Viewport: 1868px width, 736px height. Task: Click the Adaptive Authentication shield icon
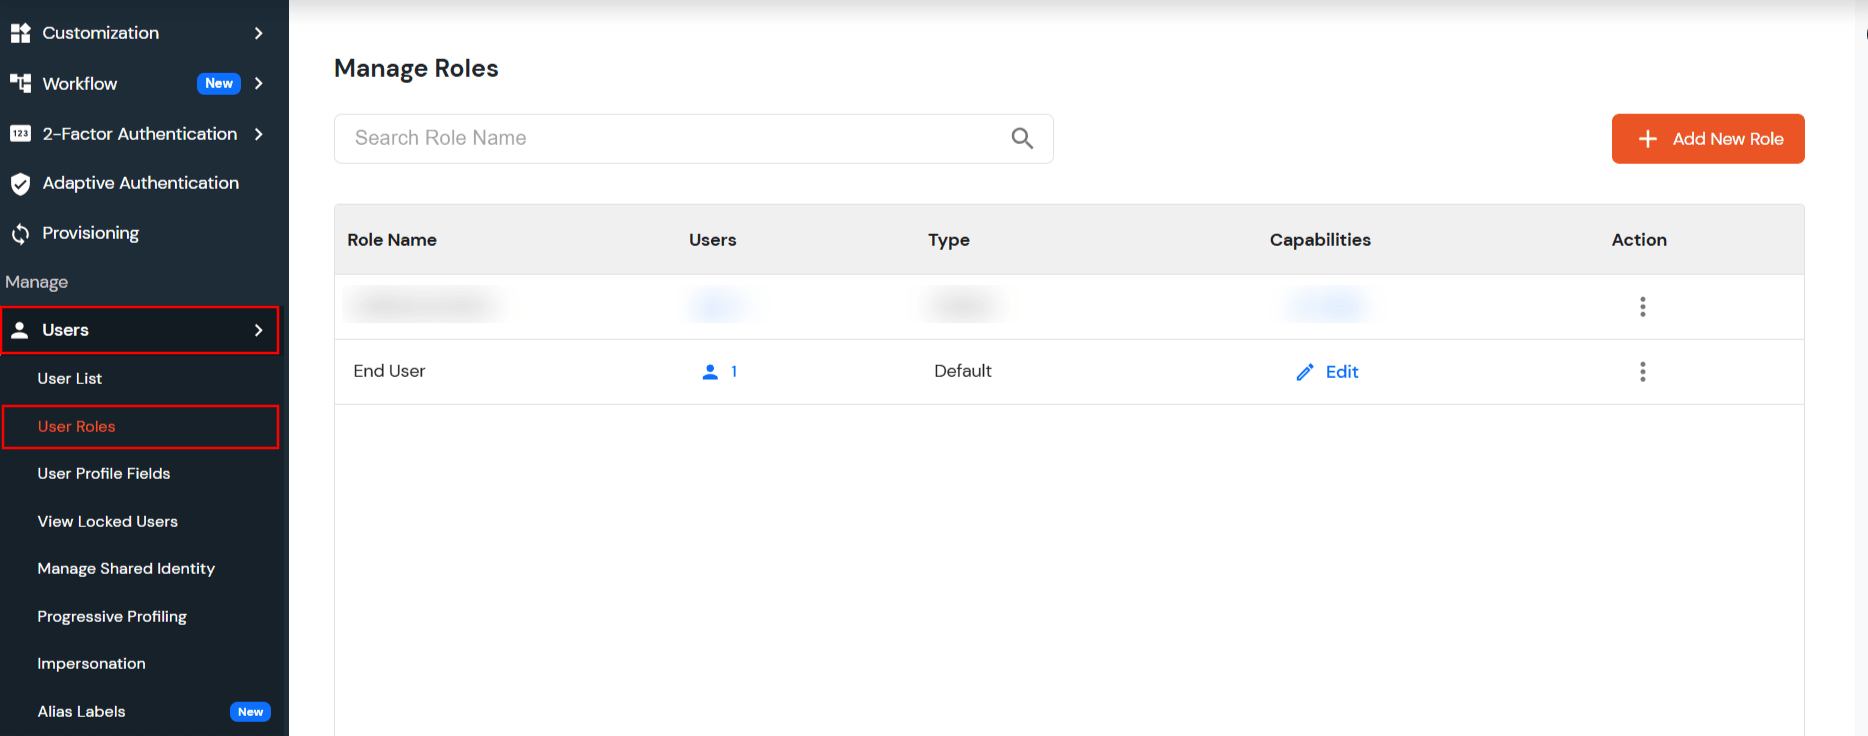pos(20,184)
